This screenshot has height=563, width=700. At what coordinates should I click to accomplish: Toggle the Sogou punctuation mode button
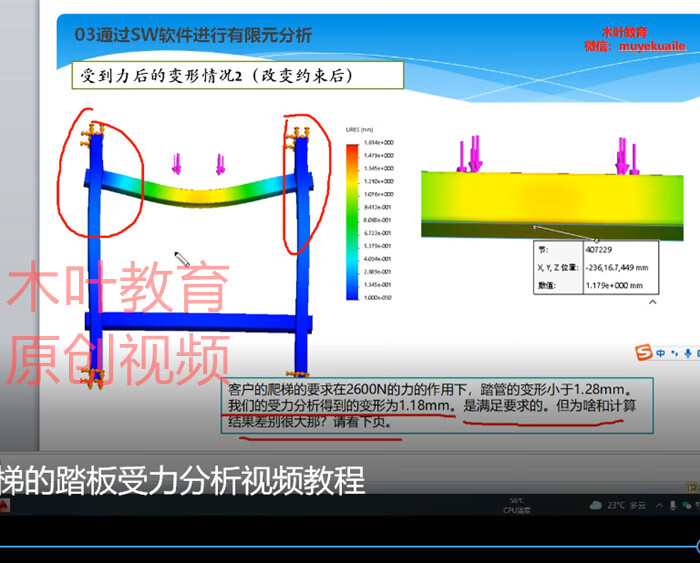(675, 353)
